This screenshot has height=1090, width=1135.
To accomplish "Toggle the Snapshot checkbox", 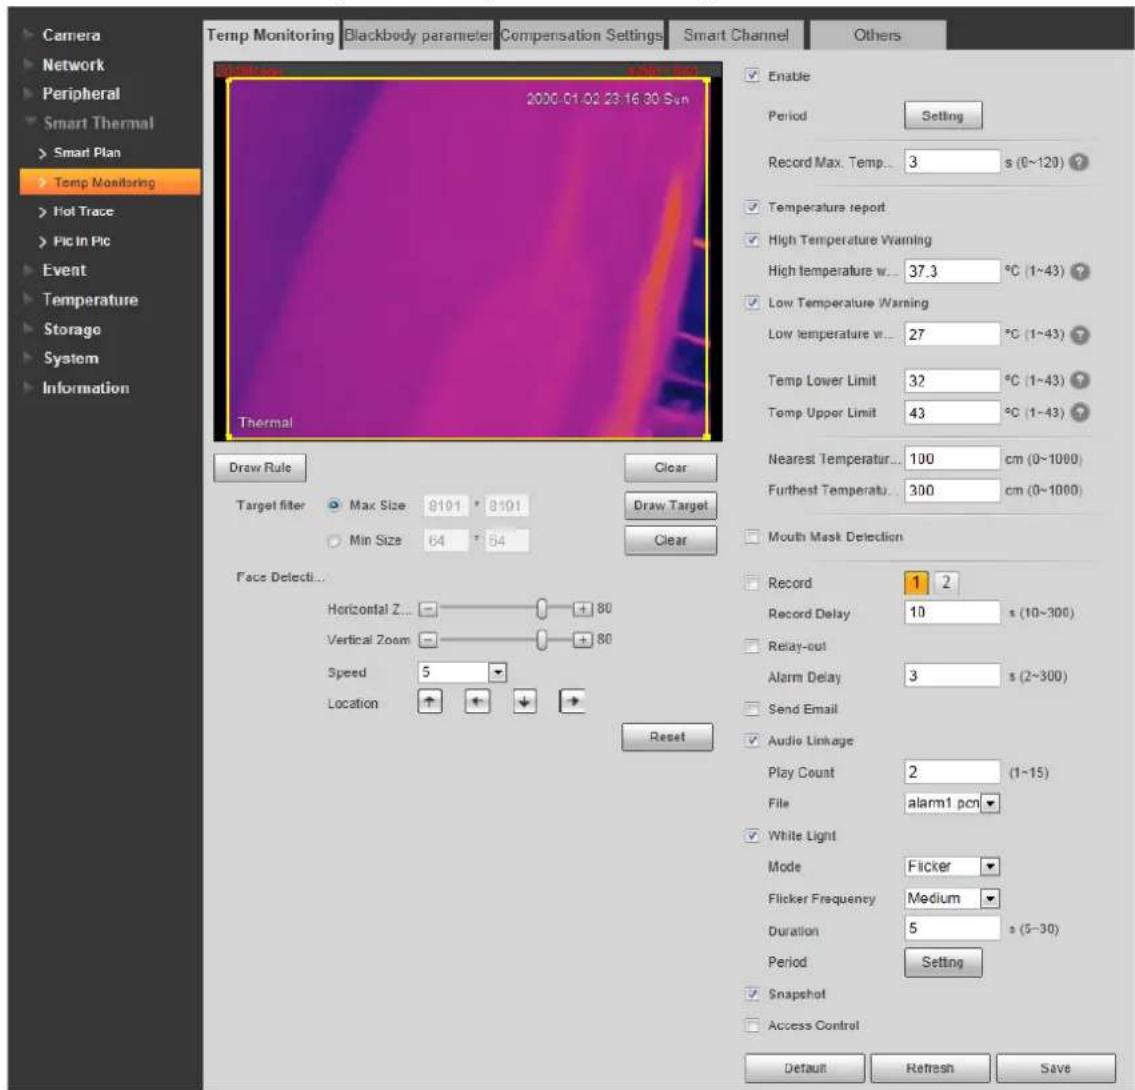I will pyautogui.click(x=752, y=994).
